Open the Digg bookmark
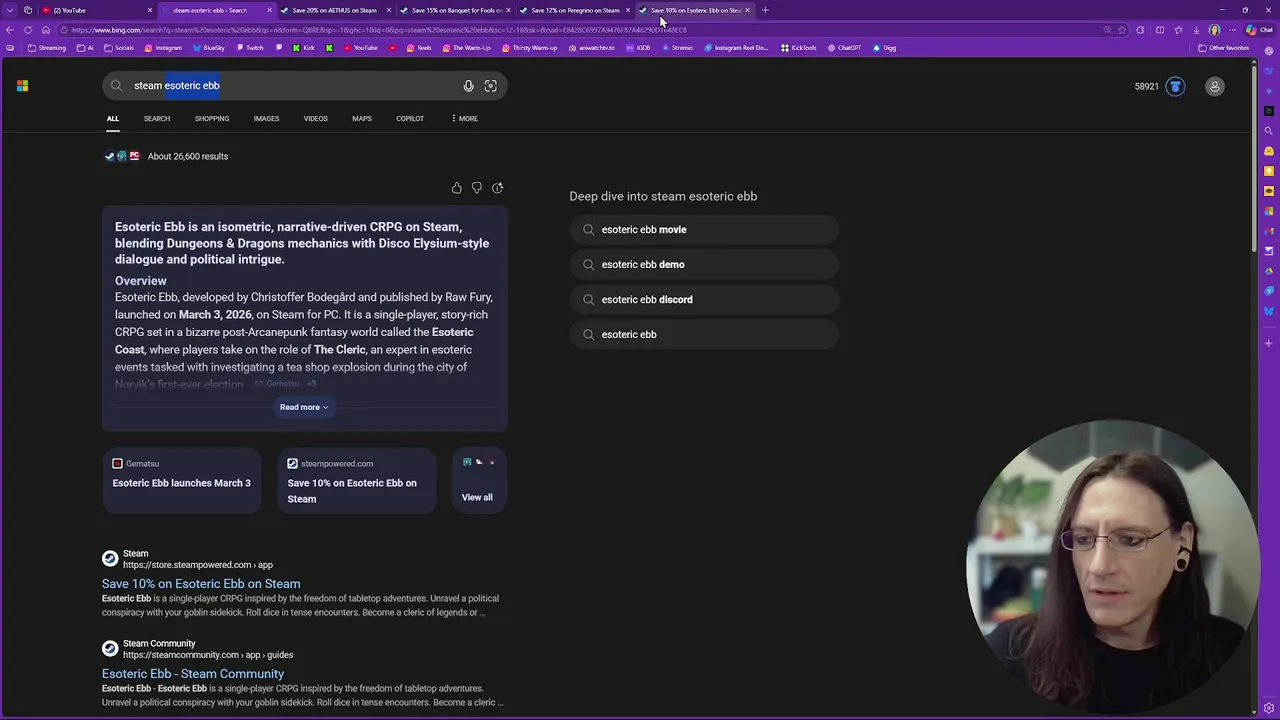Image resolution: width=1280 pixels, height=720 pixels. (884, 48)
